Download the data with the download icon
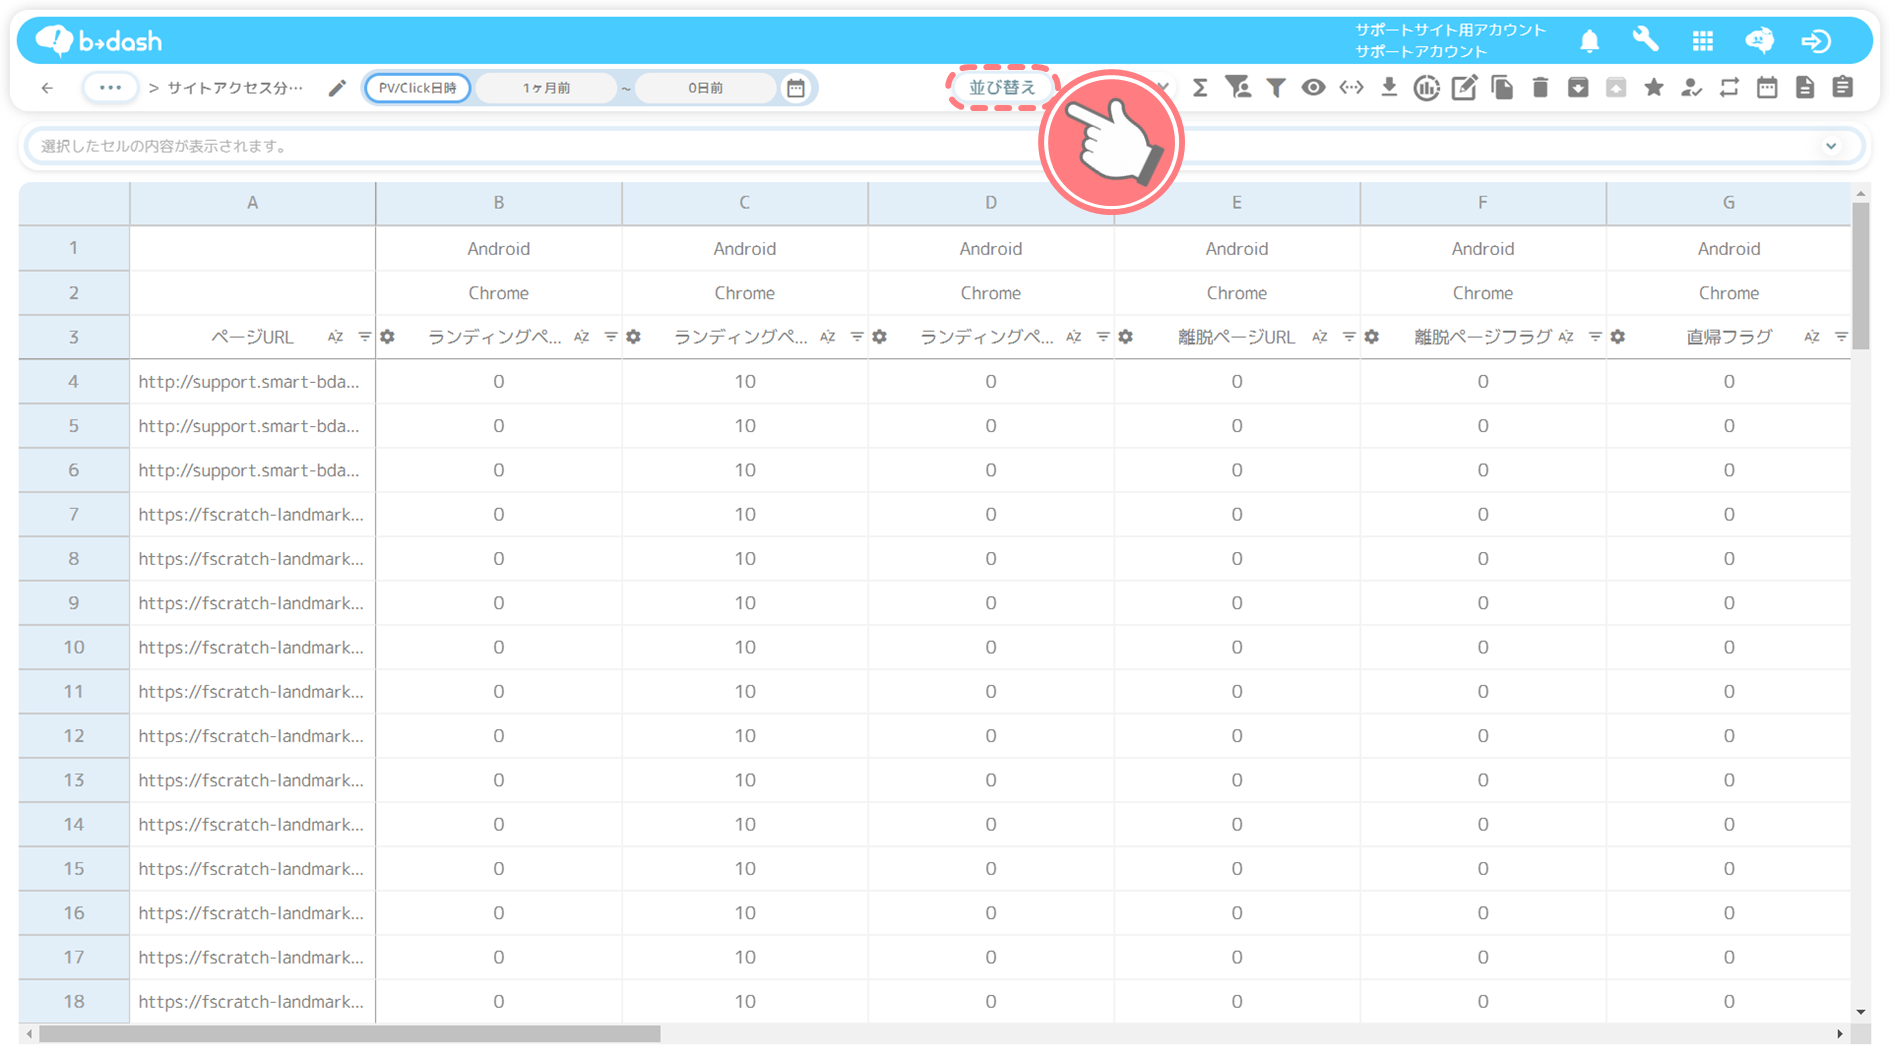The image size is (1890, 1063). point(1389,88)
